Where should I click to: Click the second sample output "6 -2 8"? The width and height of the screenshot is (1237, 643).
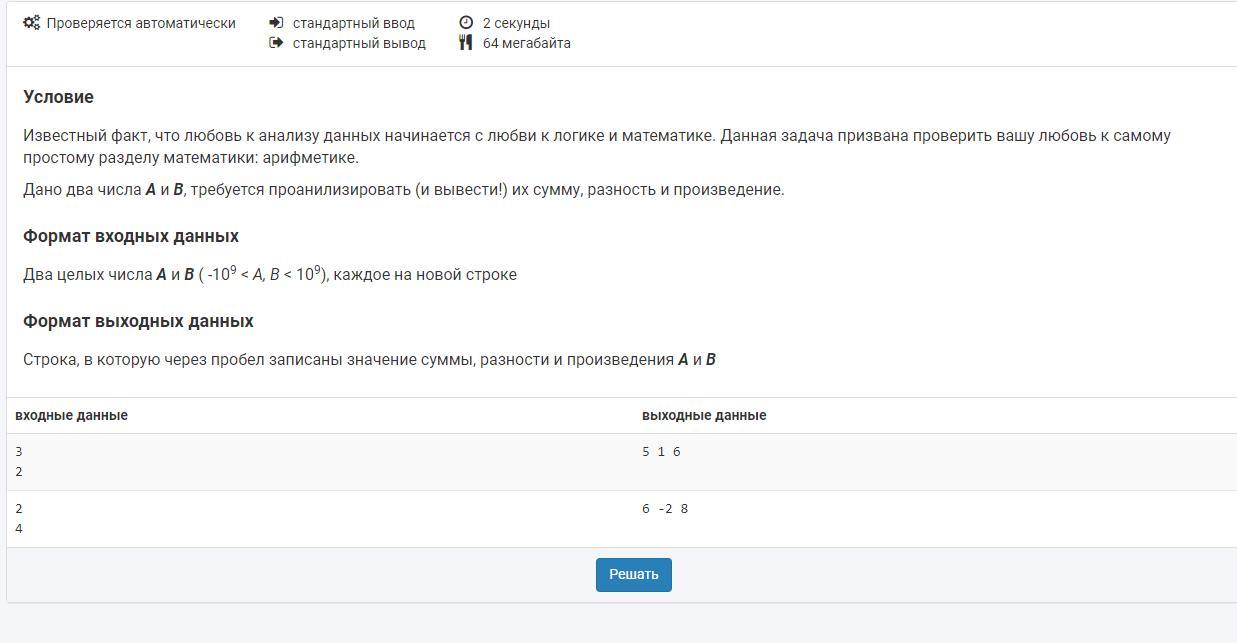tap(665, 509)
